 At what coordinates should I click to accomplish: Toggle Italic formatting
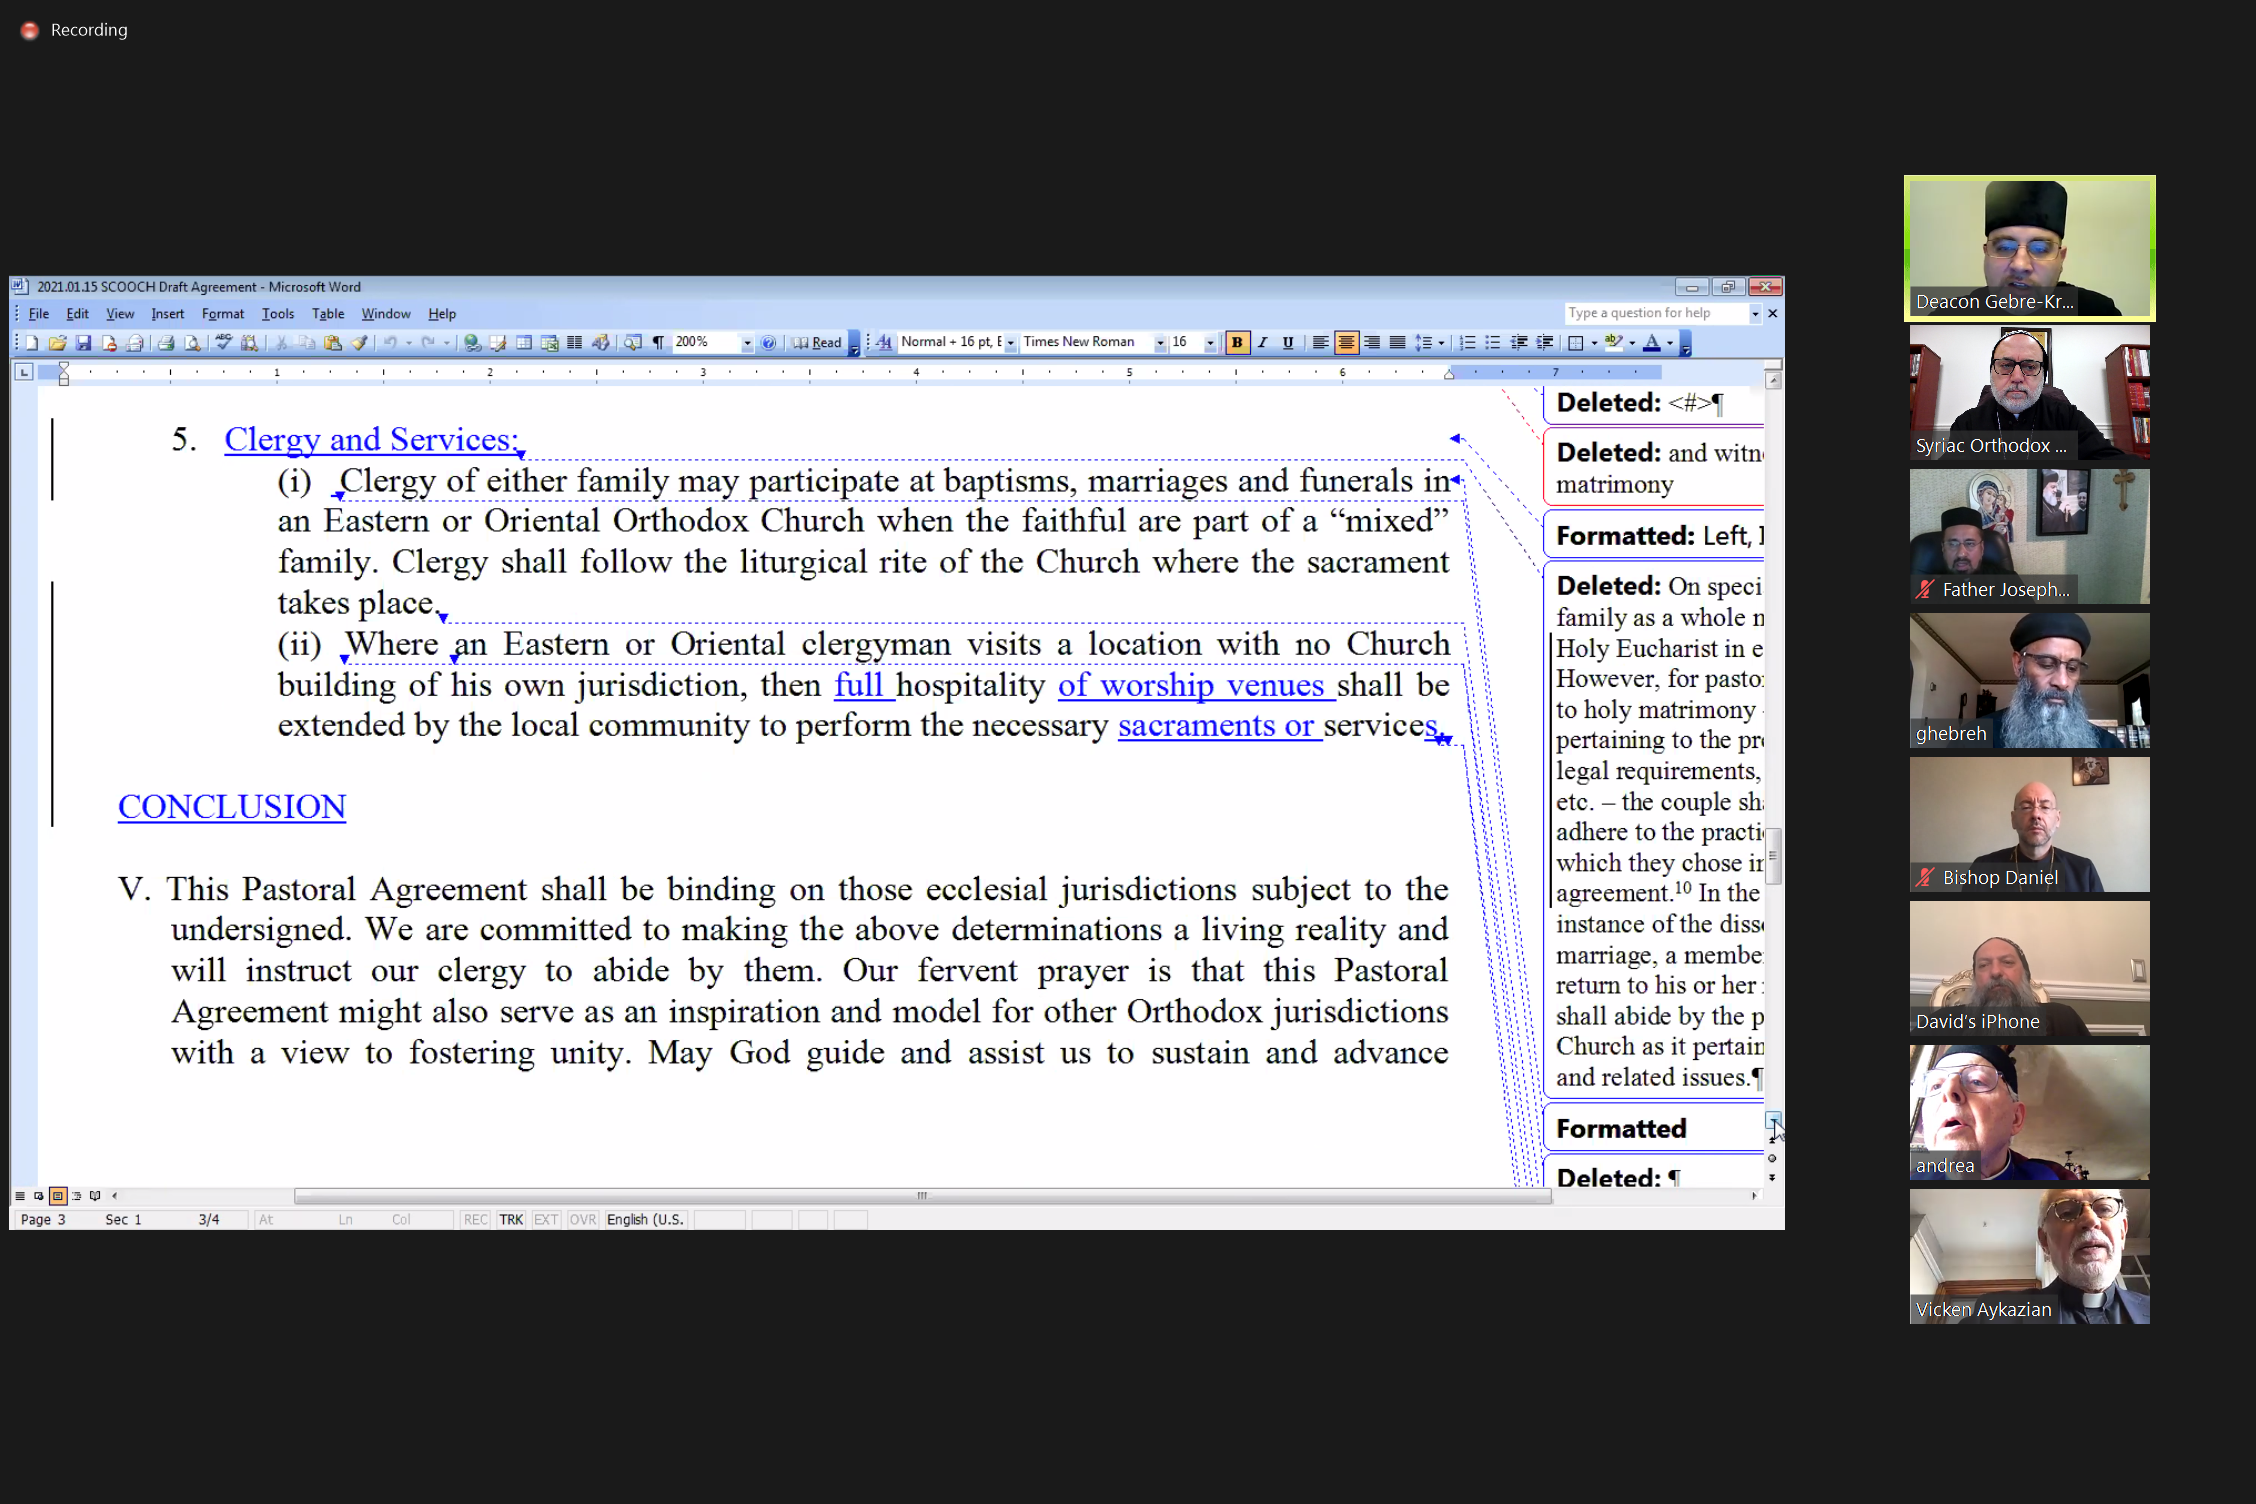[1263, 343]
